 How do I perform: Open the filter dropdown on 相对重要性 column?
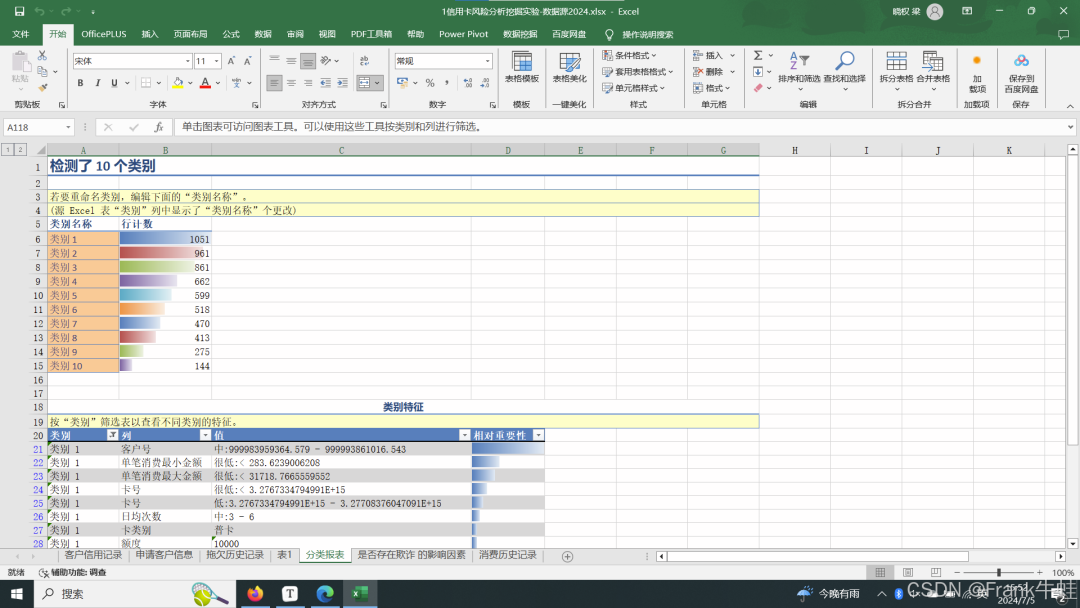(x=538, y=435)
